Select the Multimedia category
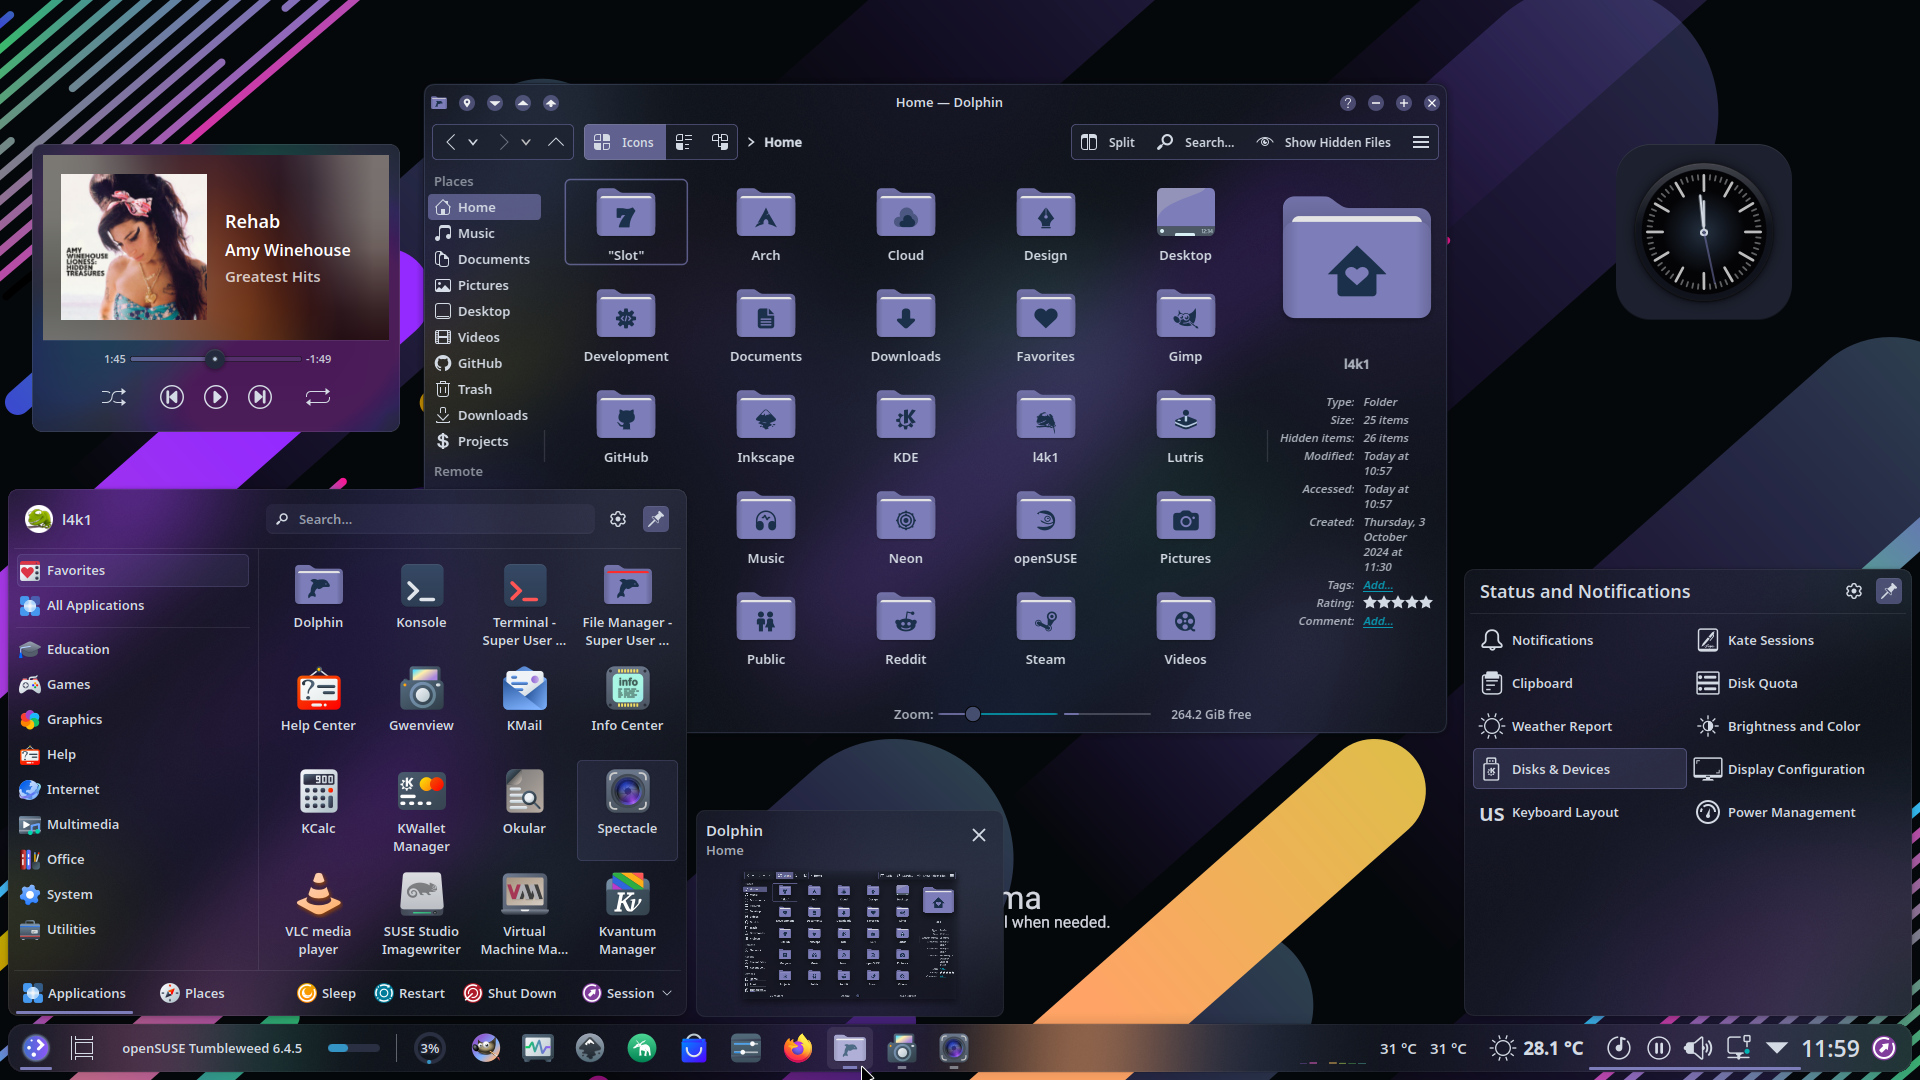This screenshot has width=1920, height=1080. click(x=132, y=824)
